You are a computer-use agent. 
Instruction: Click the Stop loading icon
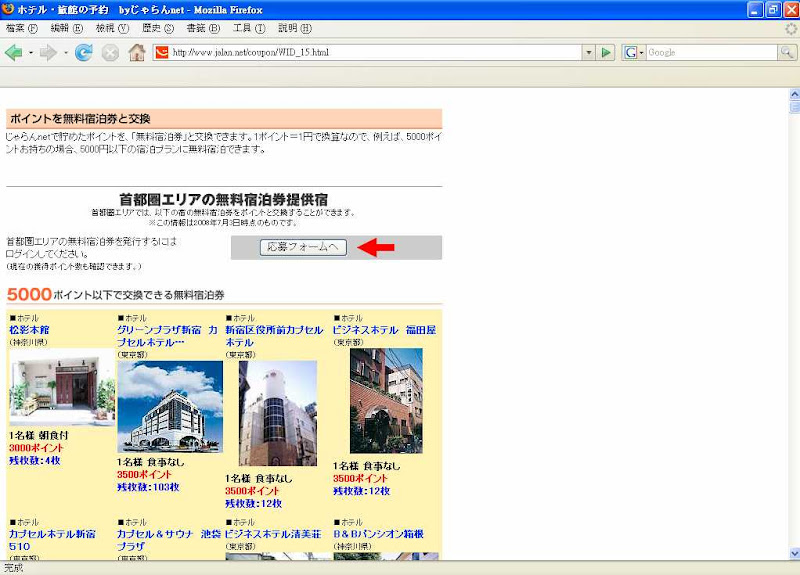[x=110, y=52]
